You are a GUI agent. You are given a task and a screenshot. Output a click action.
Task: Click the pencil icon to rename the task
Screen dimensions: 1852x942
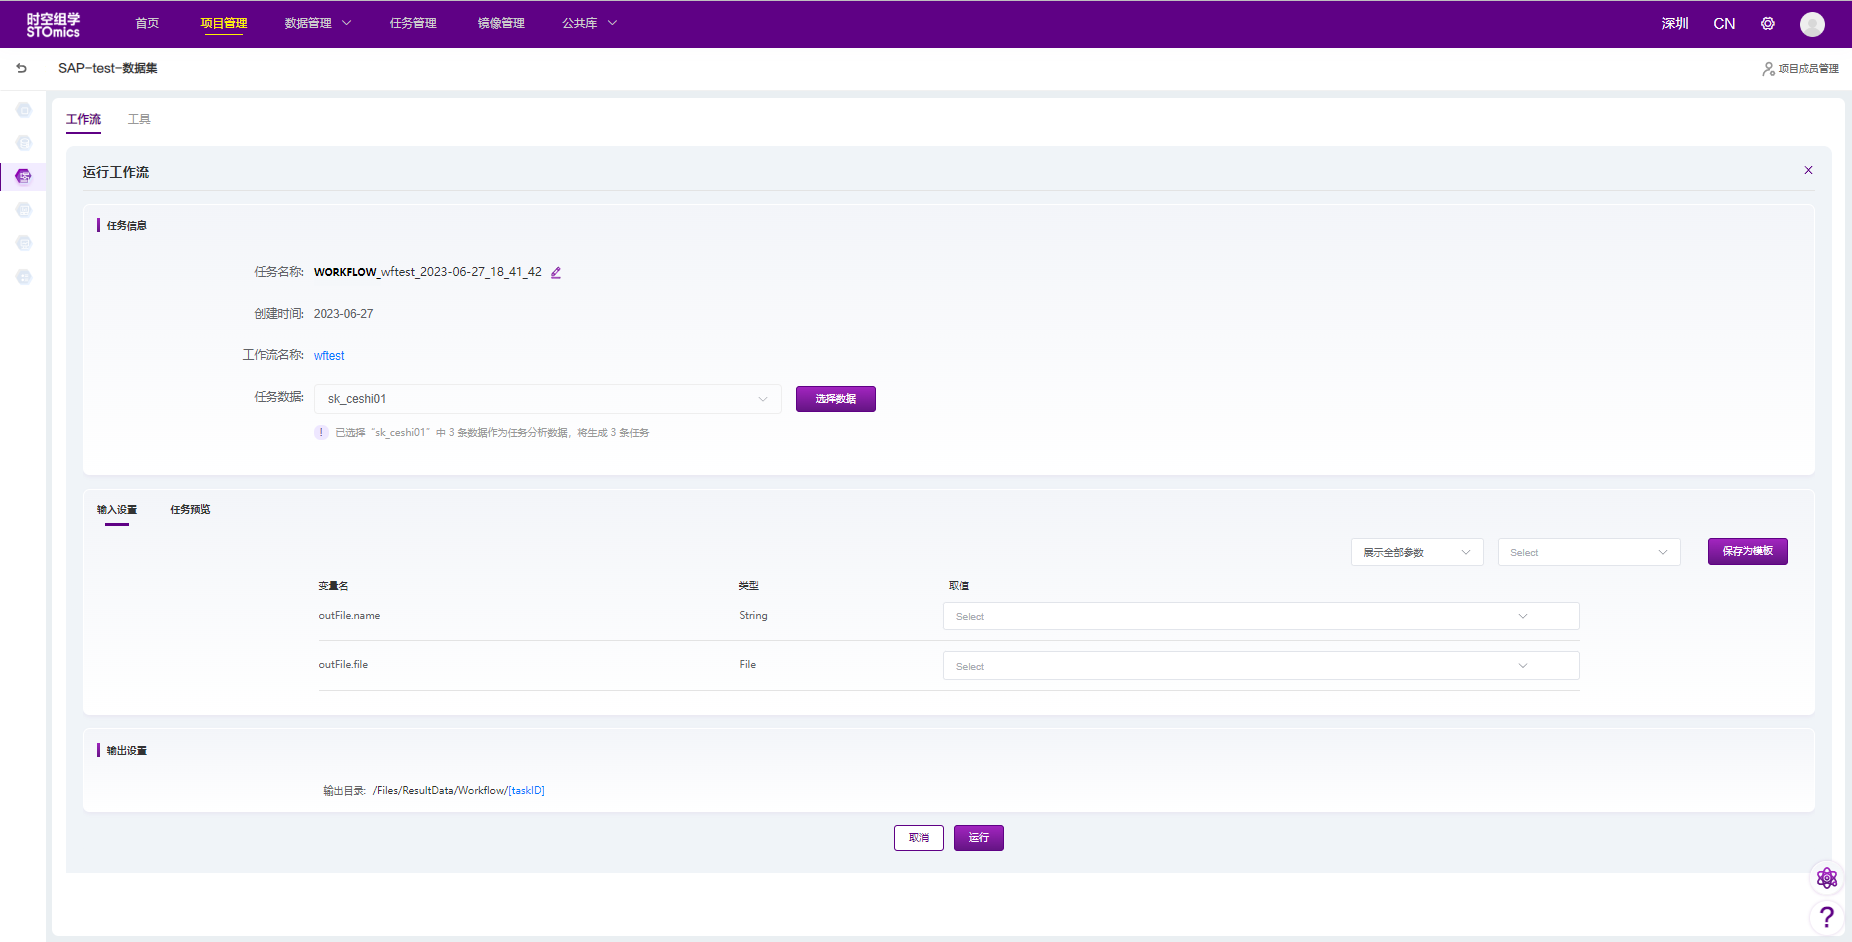pyautogui.click(x=556, y=272)
